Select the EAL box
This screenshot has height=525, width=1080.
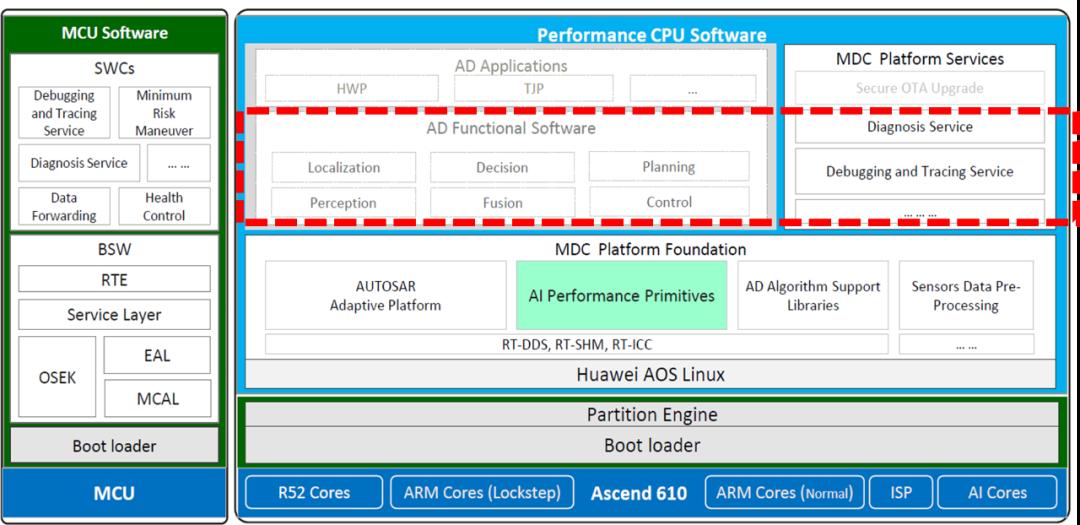click(x=157, y=356)
